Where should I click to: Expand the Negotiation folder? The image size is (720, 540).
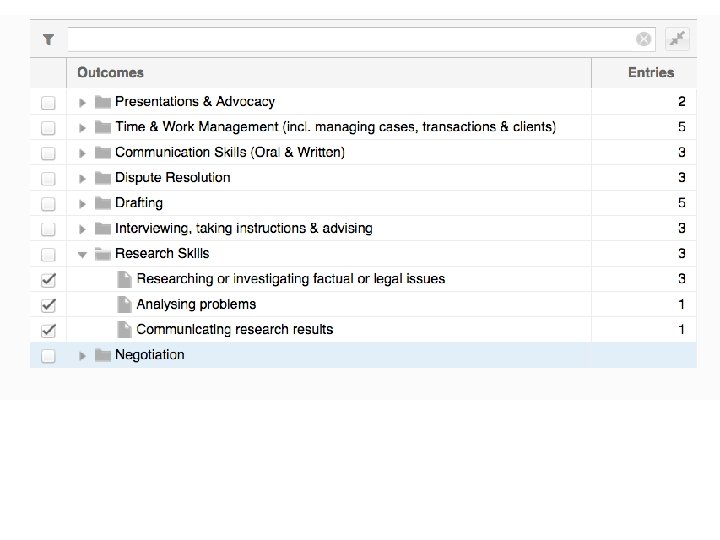[83, 355]
